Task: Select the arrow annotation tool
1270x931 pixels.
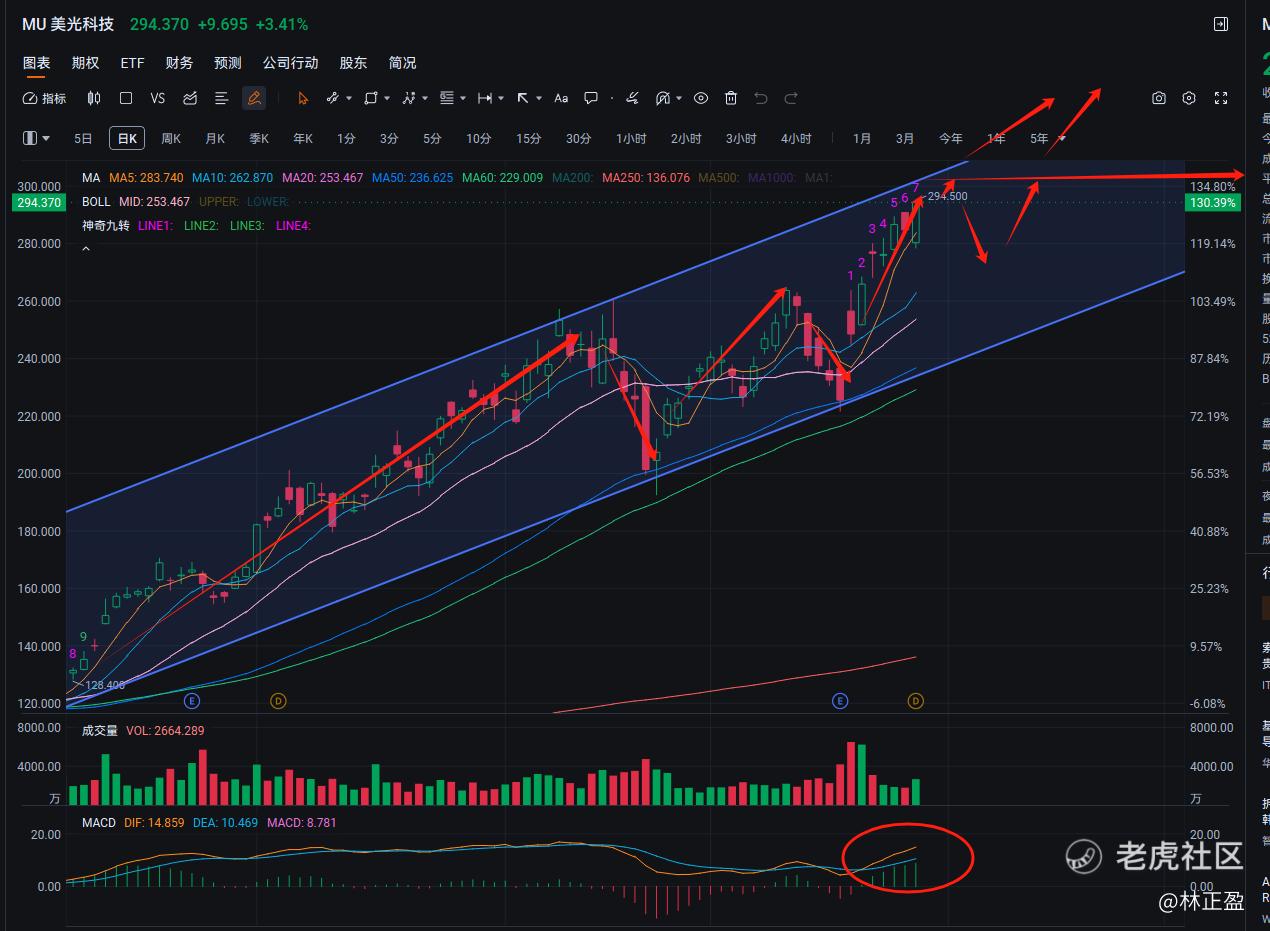Action: tap(523, 98)
